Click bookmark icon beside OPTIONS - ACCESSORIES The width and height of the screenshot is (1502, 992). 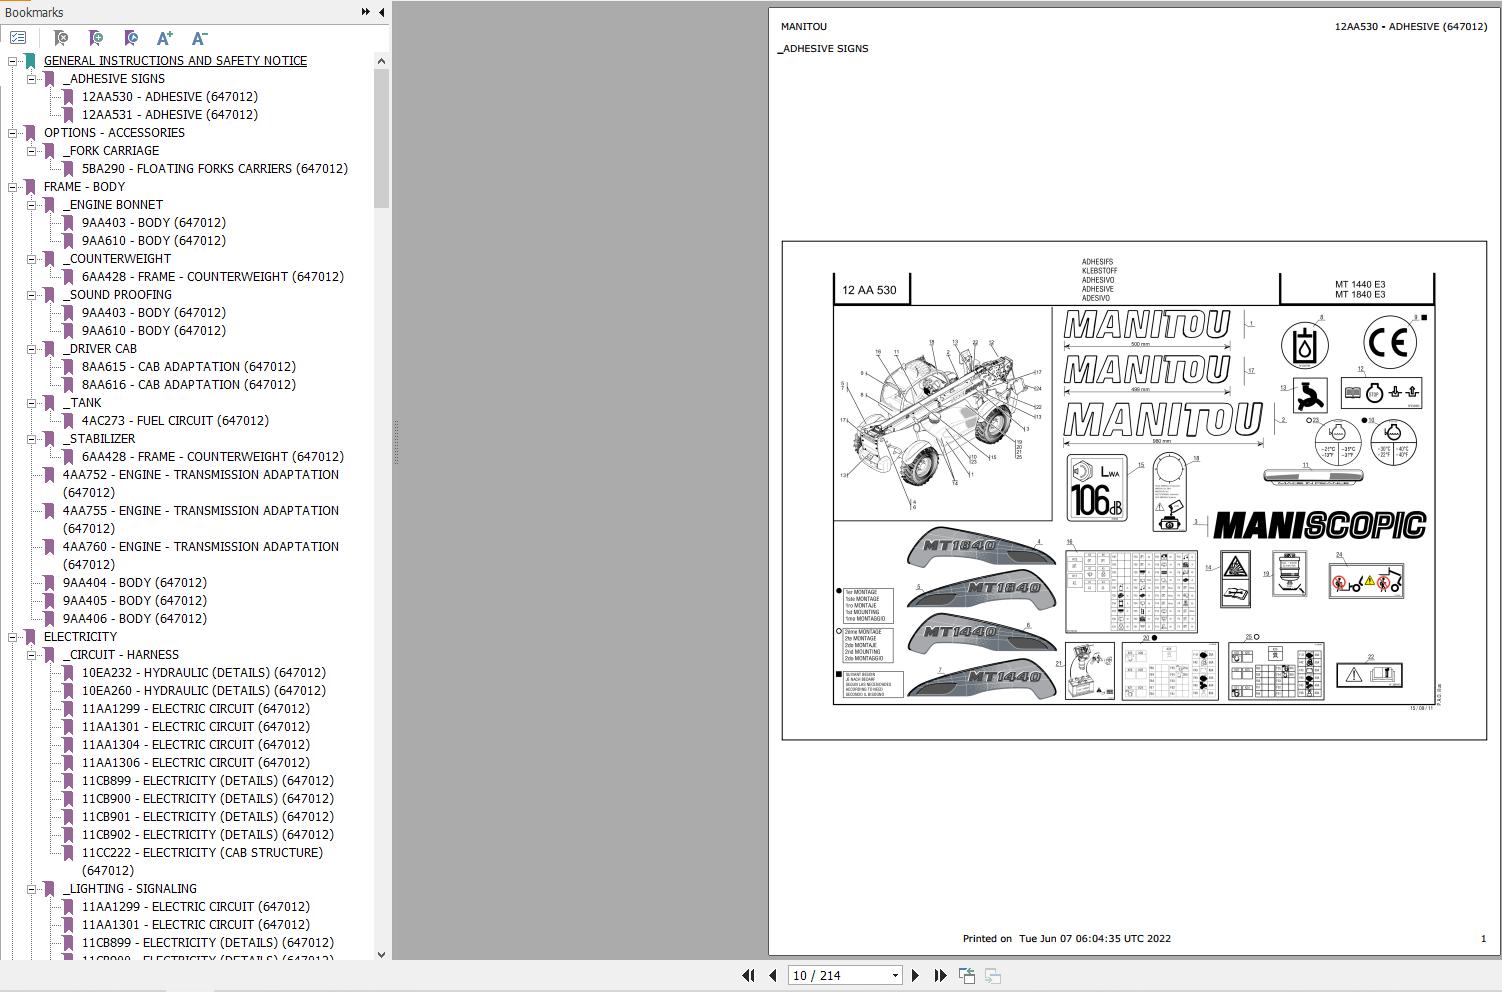pos(30,133)
